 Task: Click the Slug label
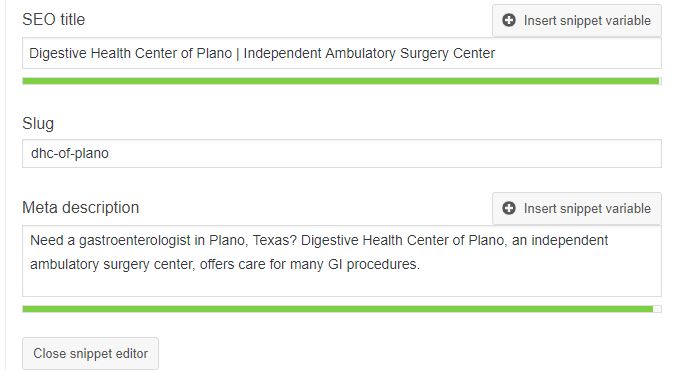click(x=38, y=124)
